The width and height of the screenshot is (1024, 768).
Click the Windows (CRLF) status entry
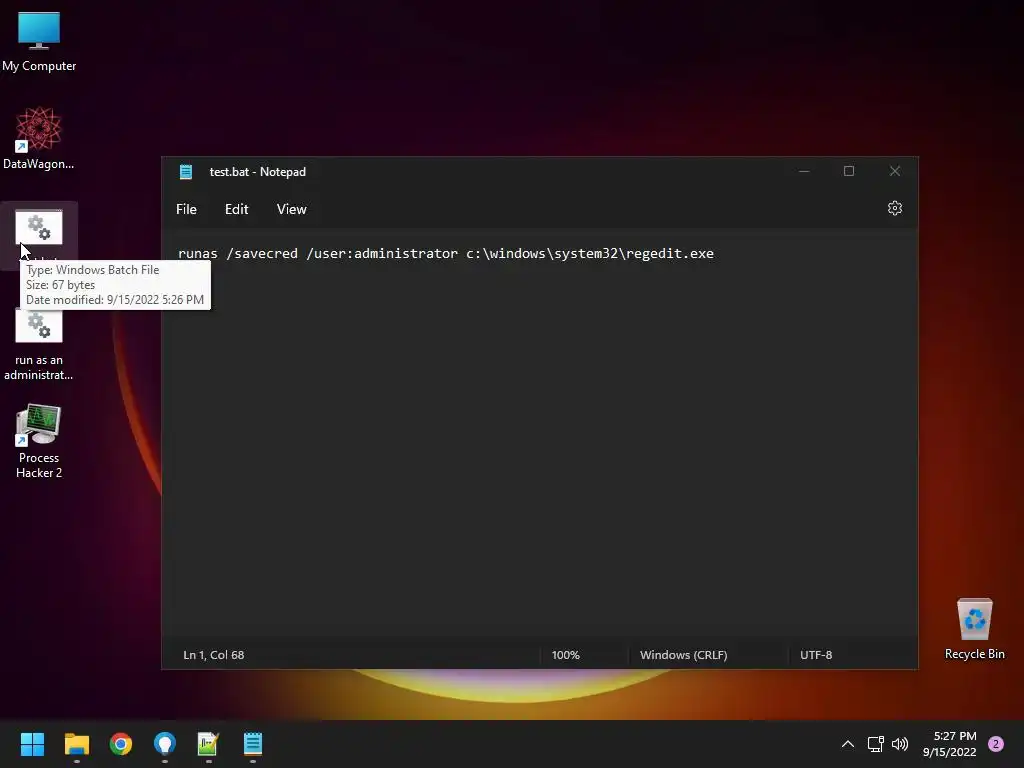coord(683,655)
